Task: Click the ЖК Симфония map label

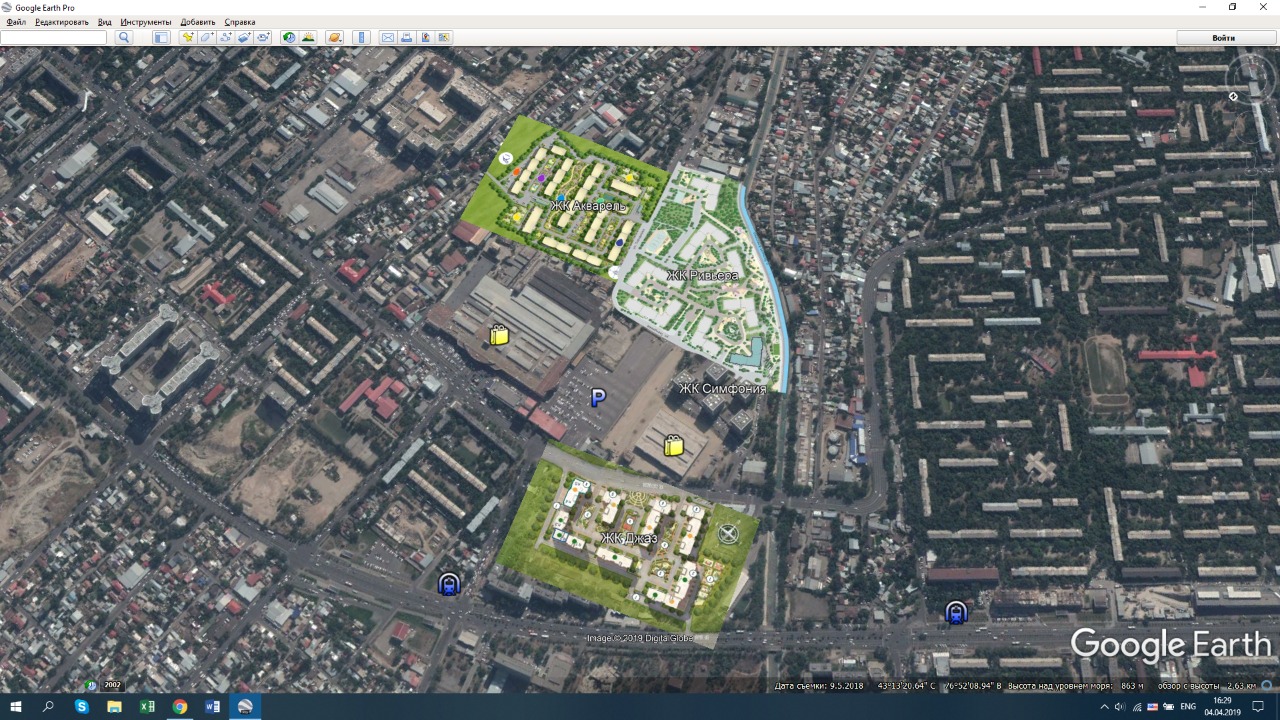Action: (722, 389)
